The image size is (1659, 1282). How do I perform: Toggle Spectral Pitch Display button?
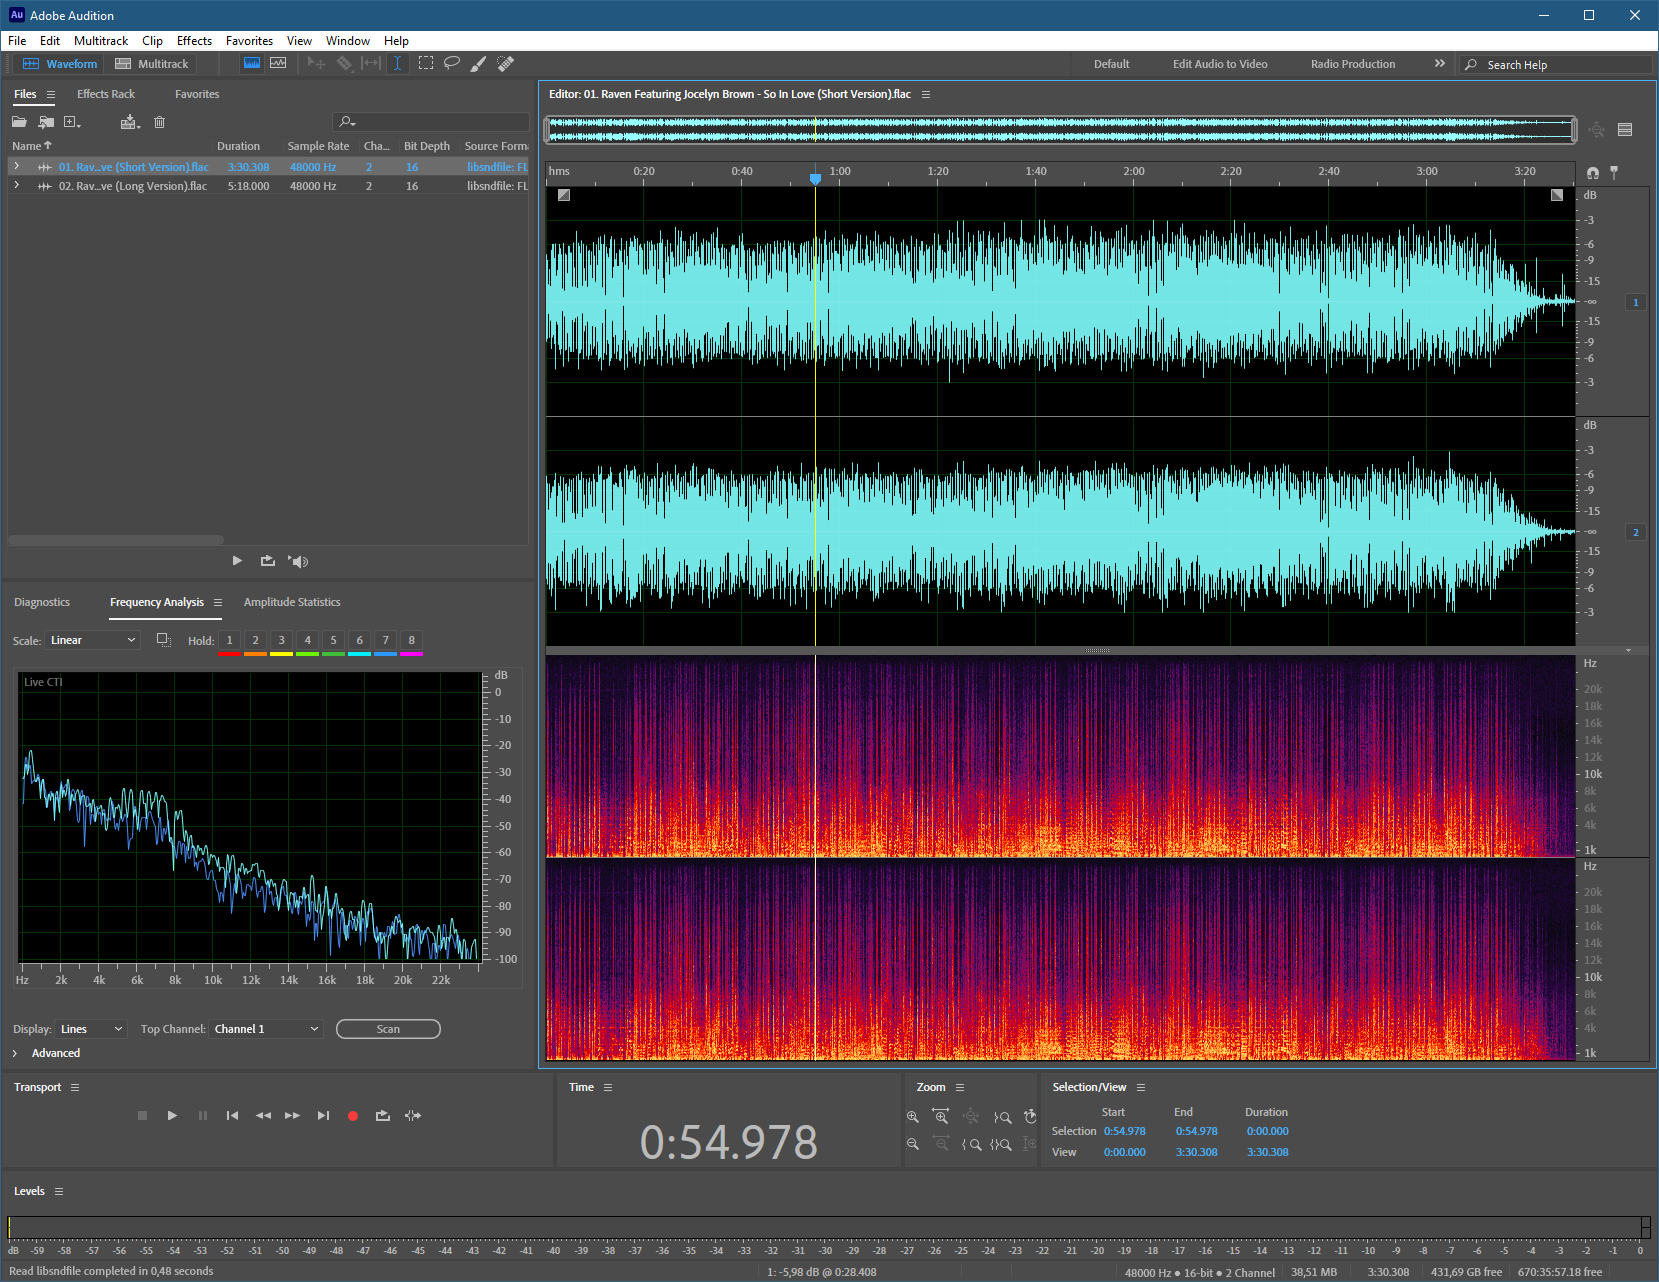tap(278, 63)
